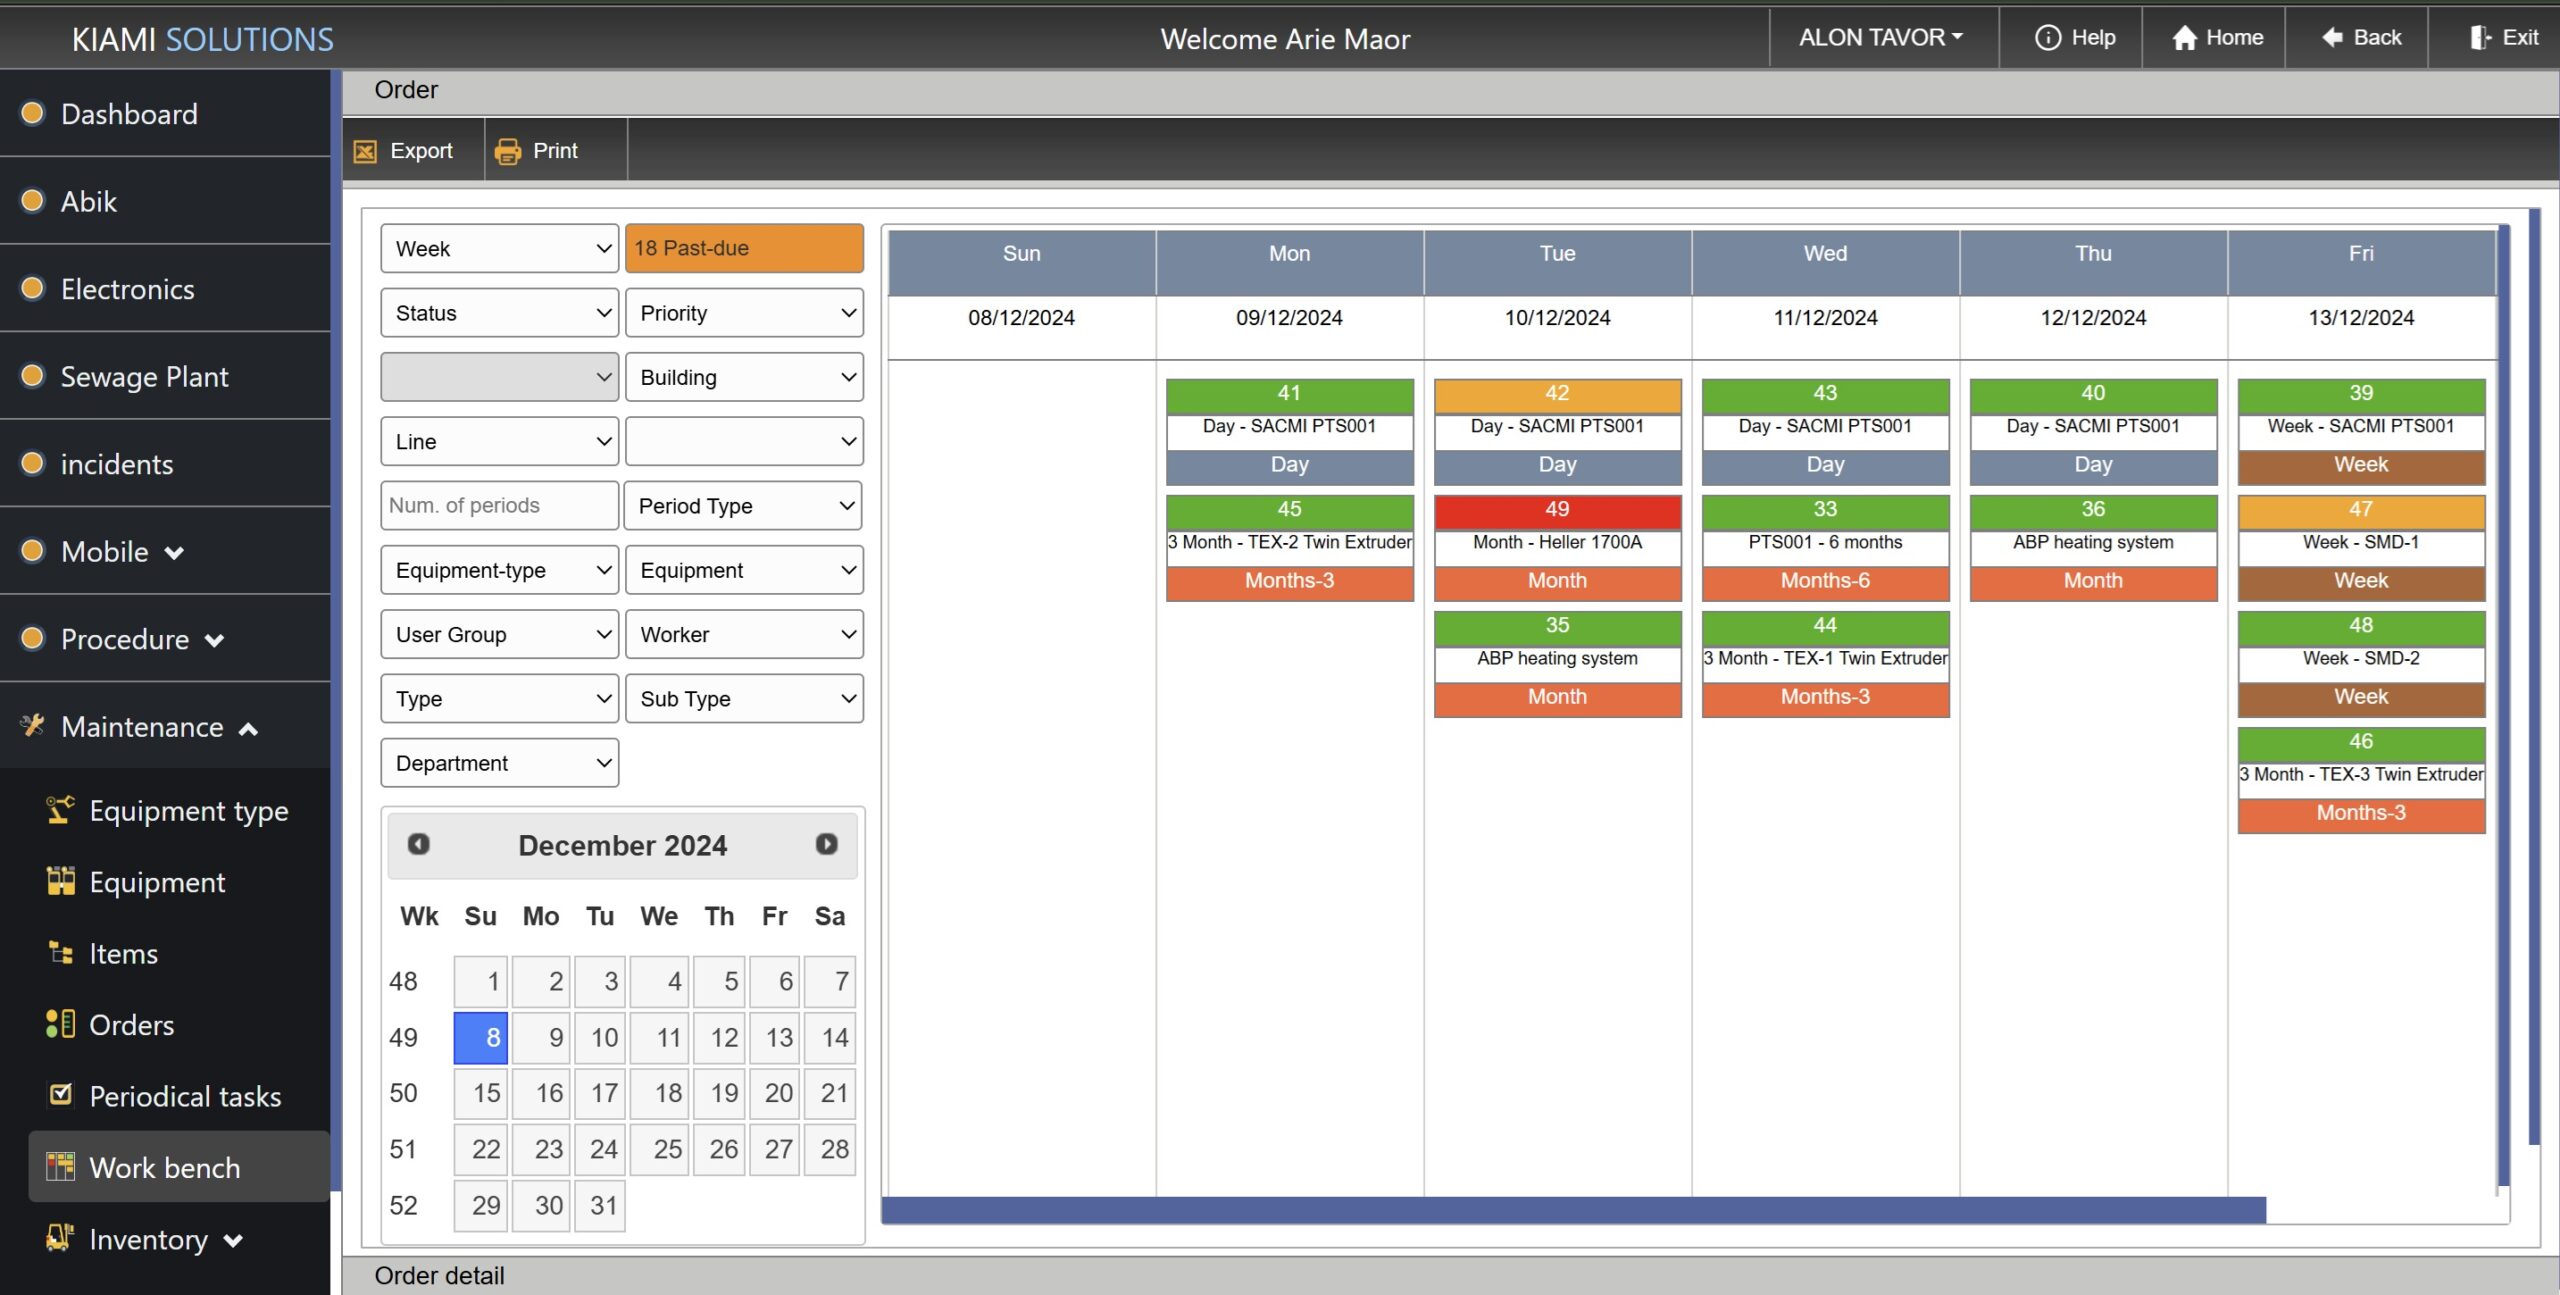
Task: Open Equipment type in Maintenance menu
Action: (x=188, y=811)
